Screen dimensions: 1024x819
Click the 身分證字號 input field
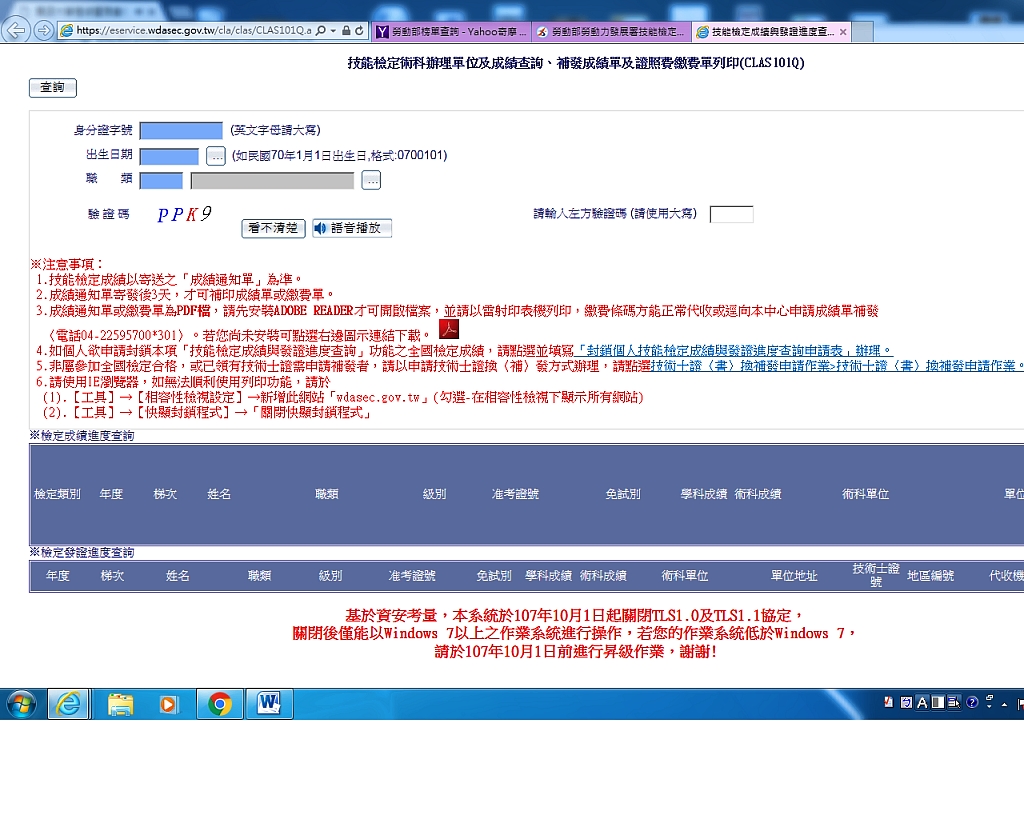(x=181, y=131)
